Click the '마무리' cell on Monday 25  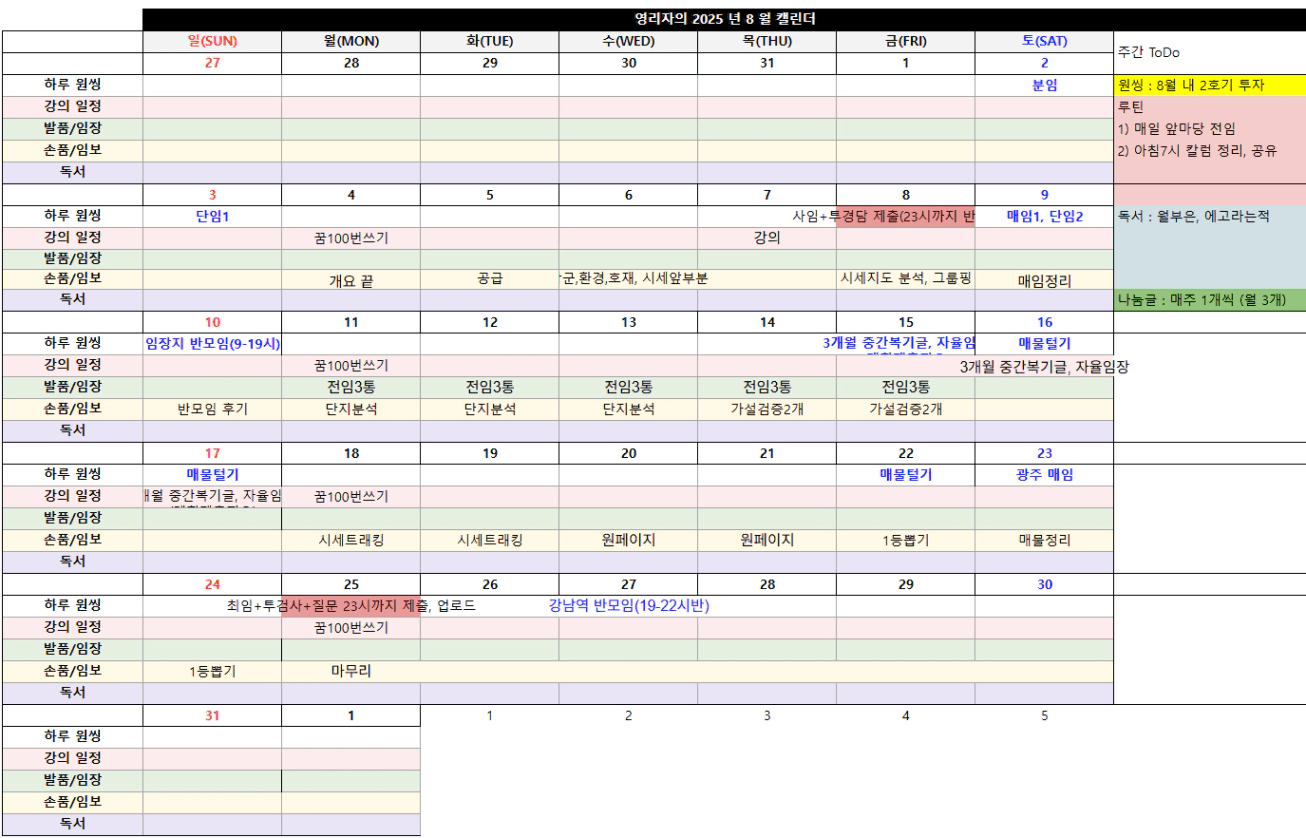pos(351,671)
